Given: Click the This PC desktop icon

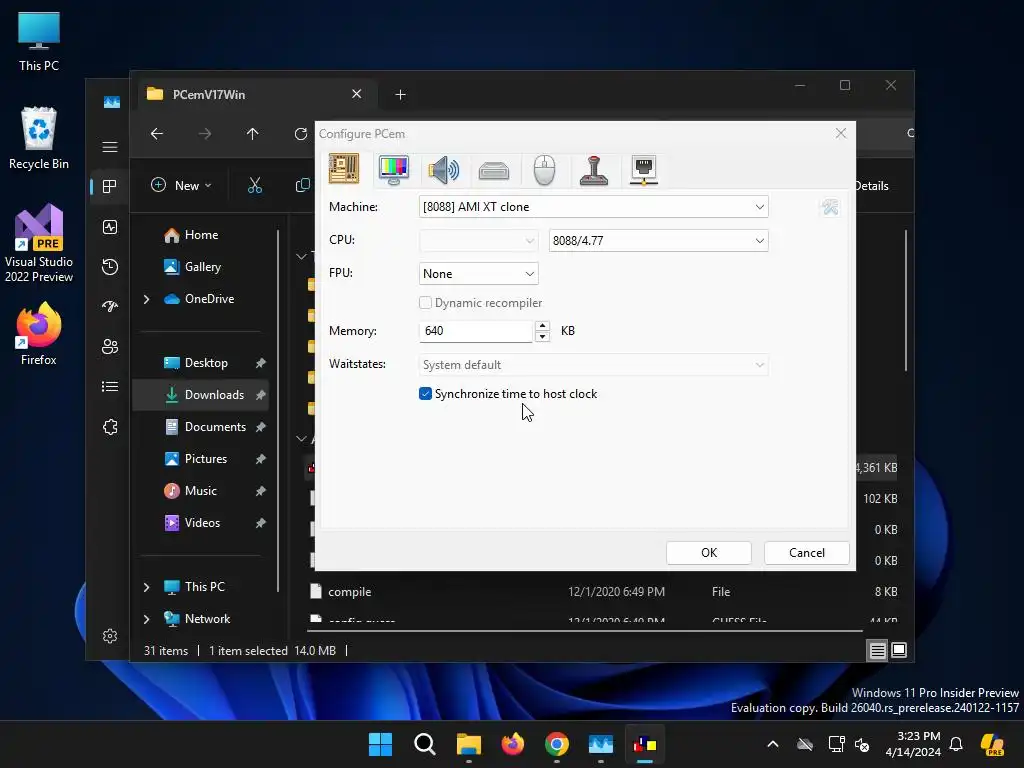Looking at the screenshot, I should coord(39,42).
